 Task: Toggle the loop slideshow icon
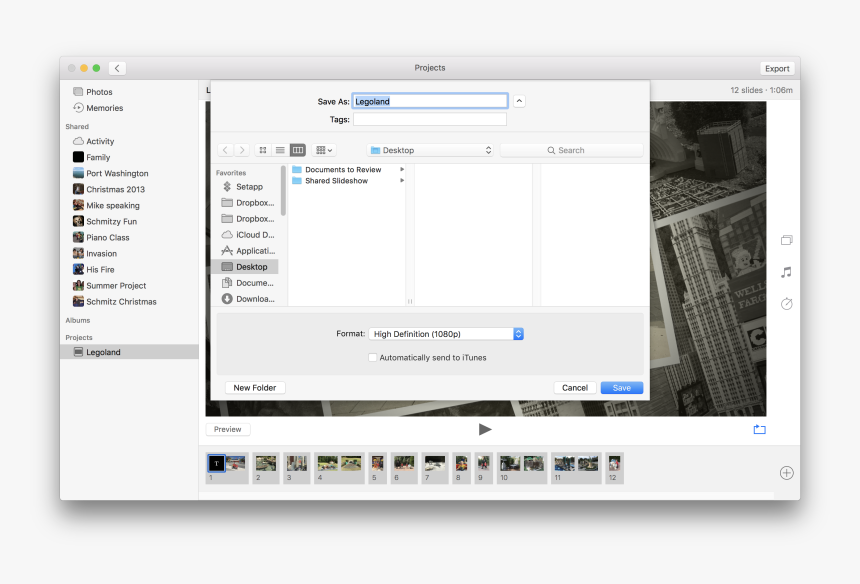[x=759, y=429]
